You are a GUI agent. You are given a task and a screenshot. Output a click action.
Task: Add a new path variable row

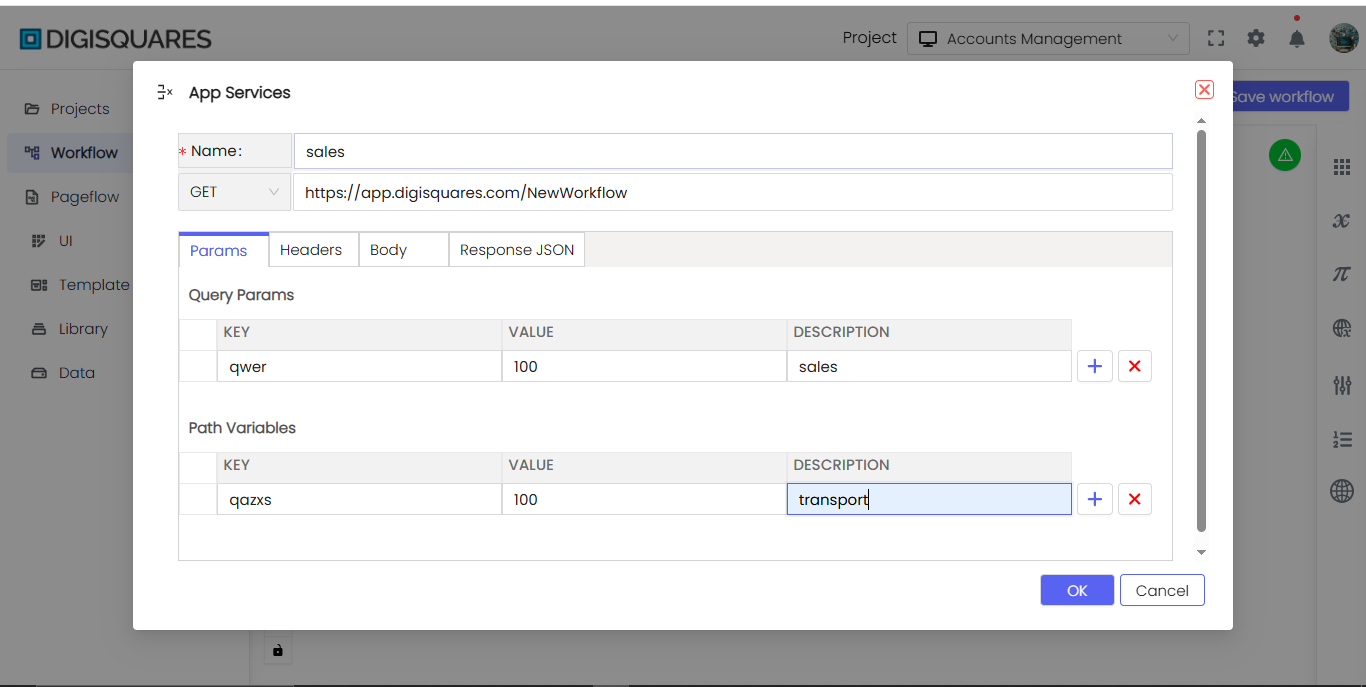click(1095, 499)
